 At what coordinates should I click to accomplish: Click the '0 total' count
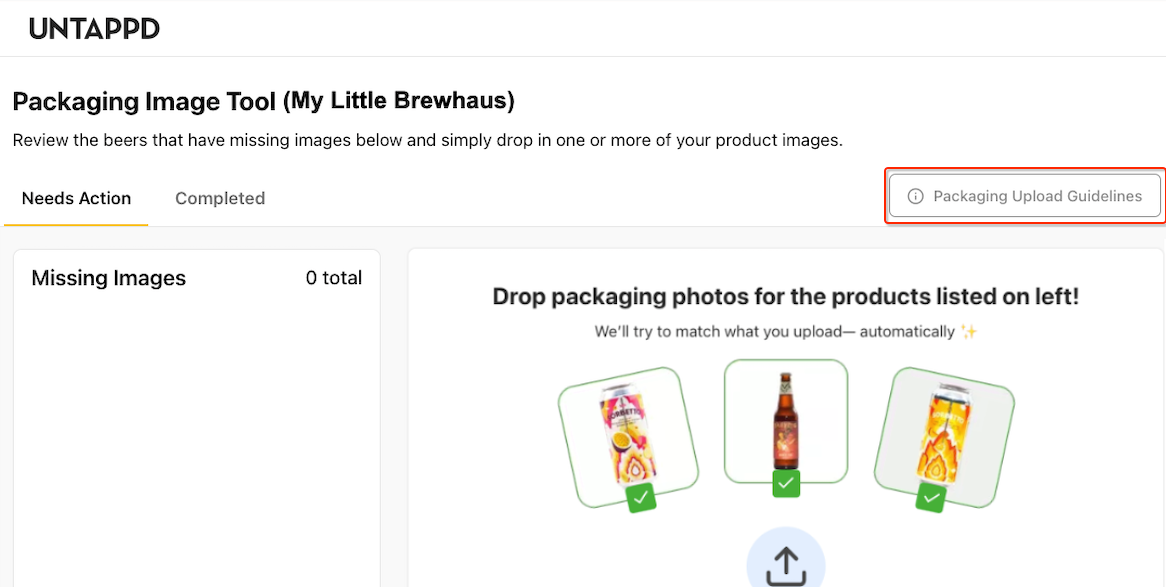(x=334, y=278)
